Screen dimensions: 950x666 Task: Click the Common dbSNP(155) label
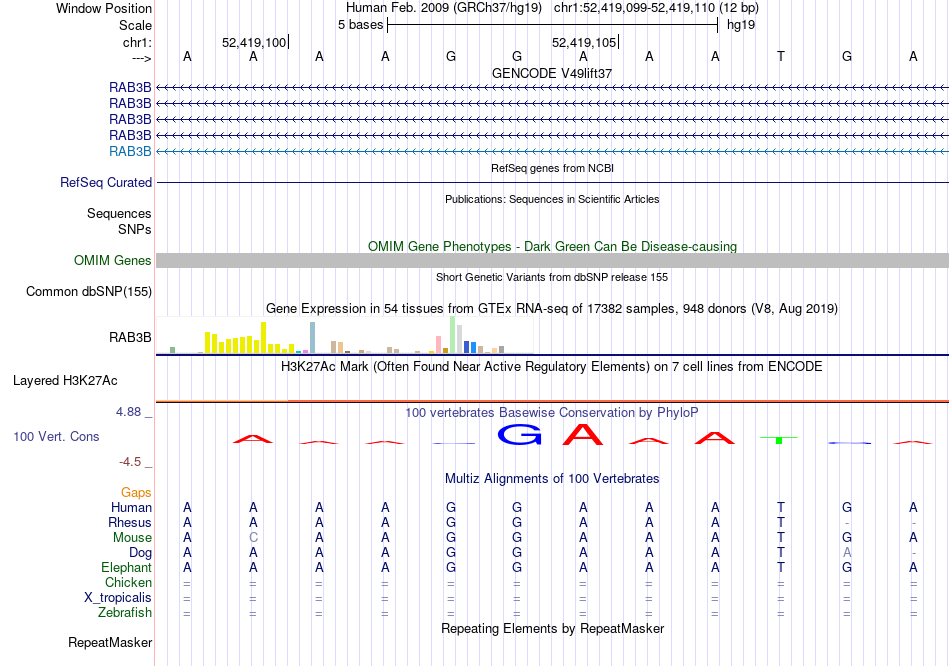click(89, 291)
